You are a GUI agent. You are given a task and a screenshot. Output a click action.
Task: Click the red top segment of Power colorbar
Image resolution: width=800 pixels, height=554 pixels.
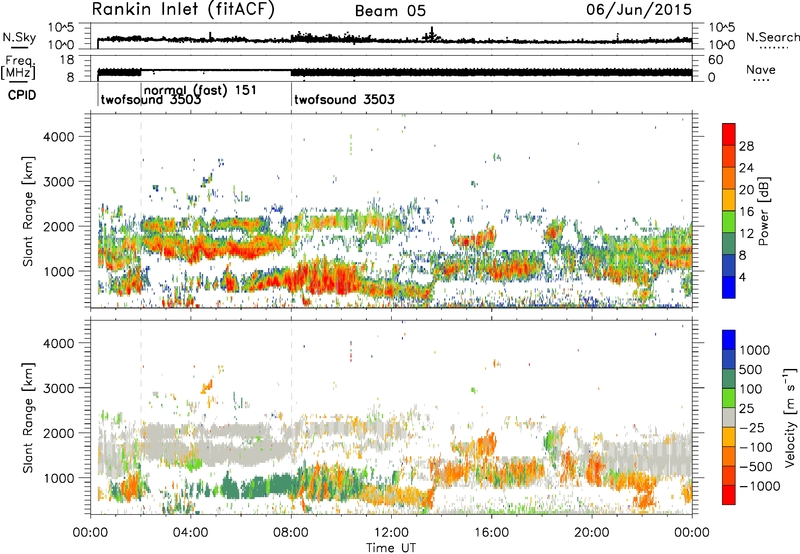click(x=729, y=134)
